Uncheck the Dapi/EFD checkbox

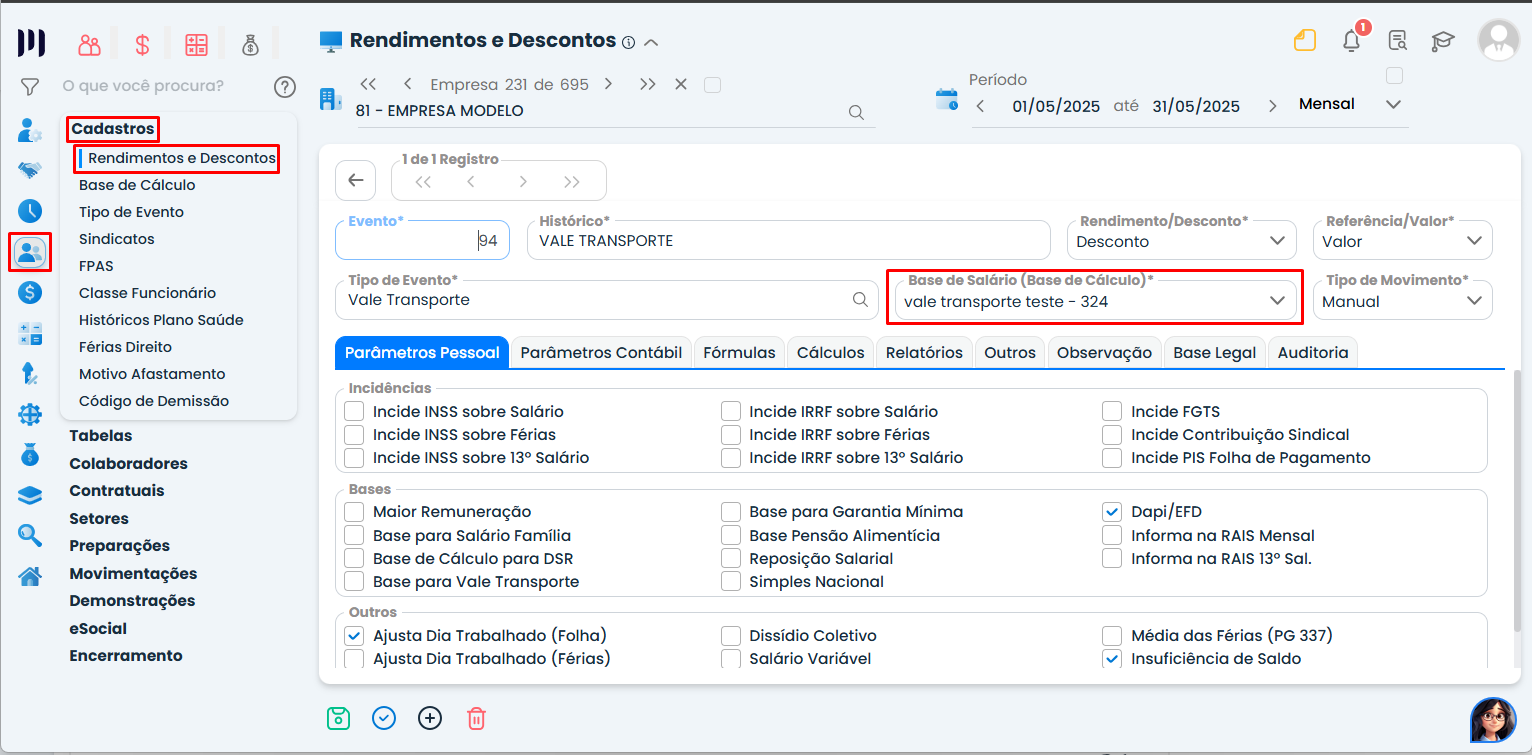point(1111,511)
